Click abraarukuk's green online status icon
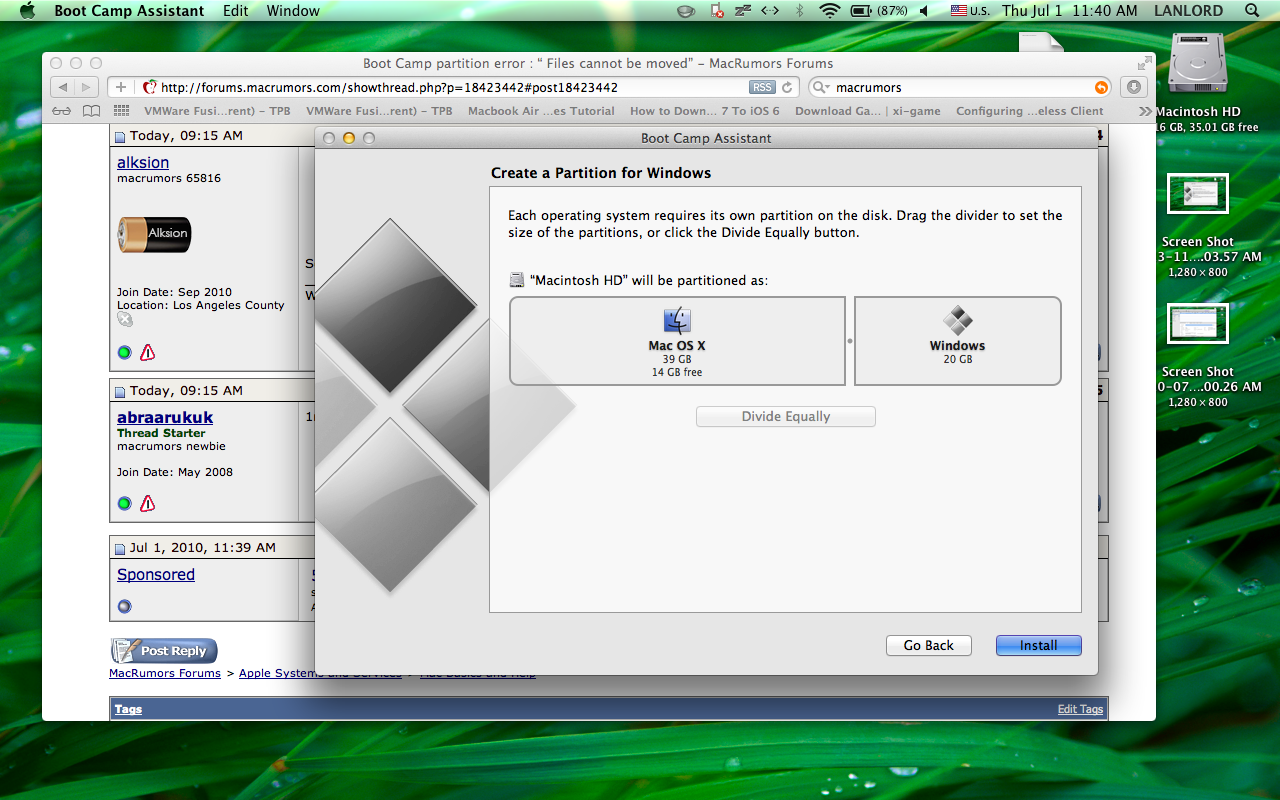1280x800 pixels. (124, 503)
